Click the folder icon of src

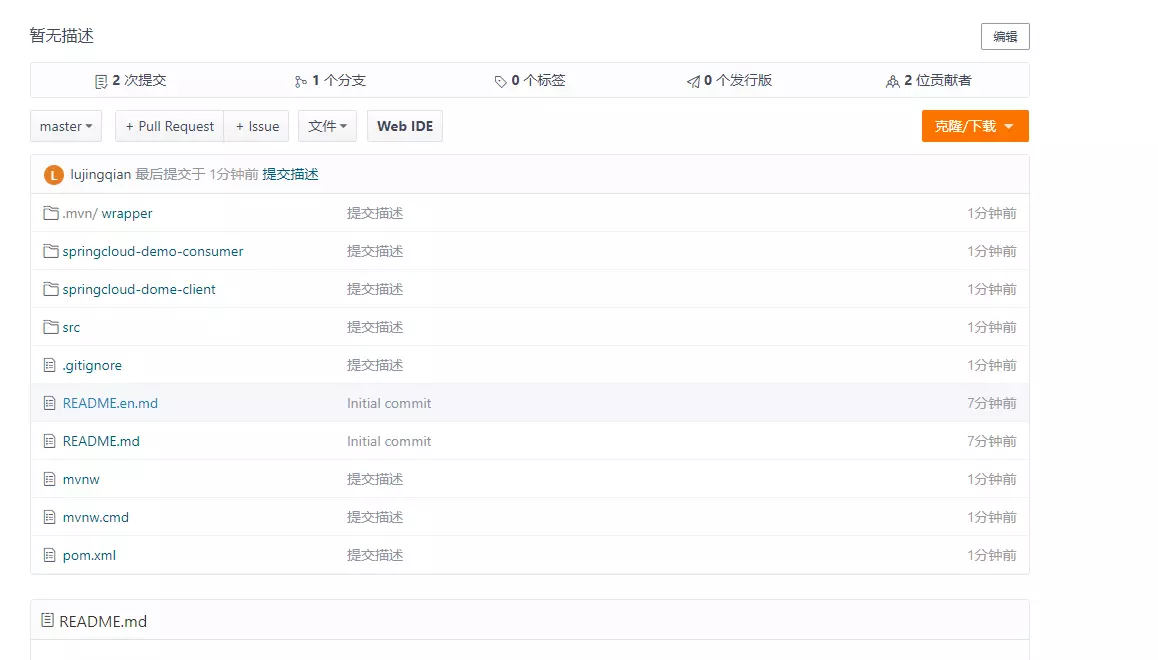click(x=50, y=327)
